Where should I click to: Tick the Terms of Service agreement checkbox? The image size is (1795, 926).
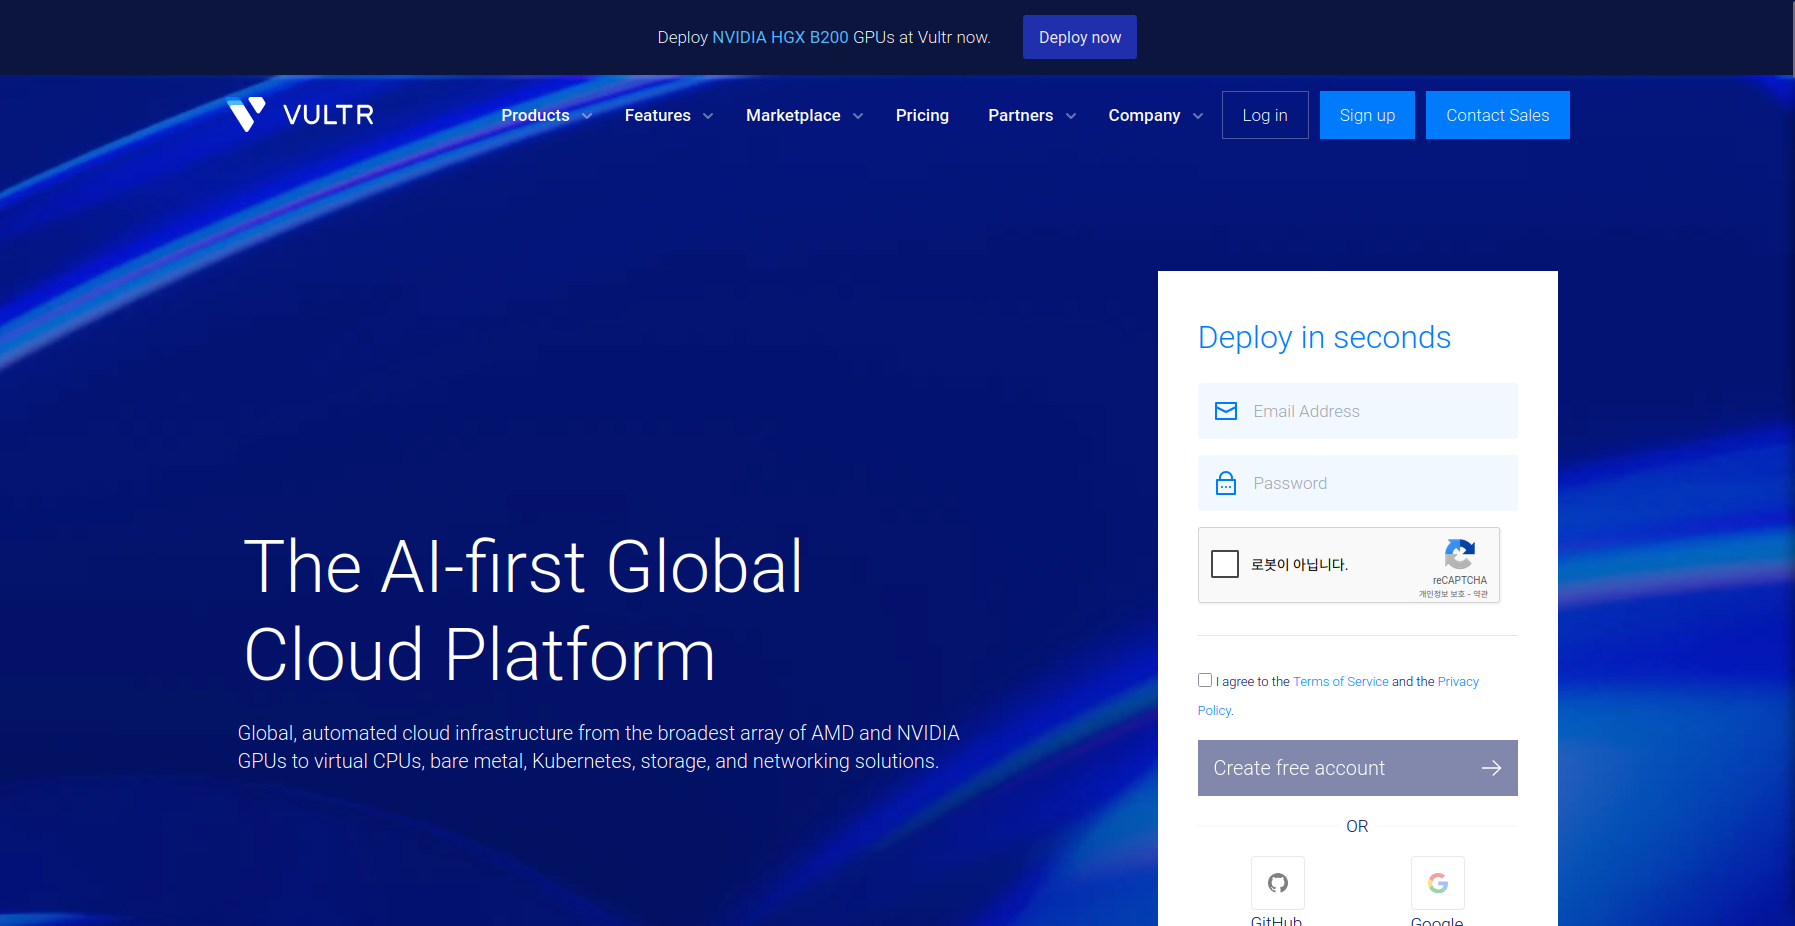(1205, 680)
